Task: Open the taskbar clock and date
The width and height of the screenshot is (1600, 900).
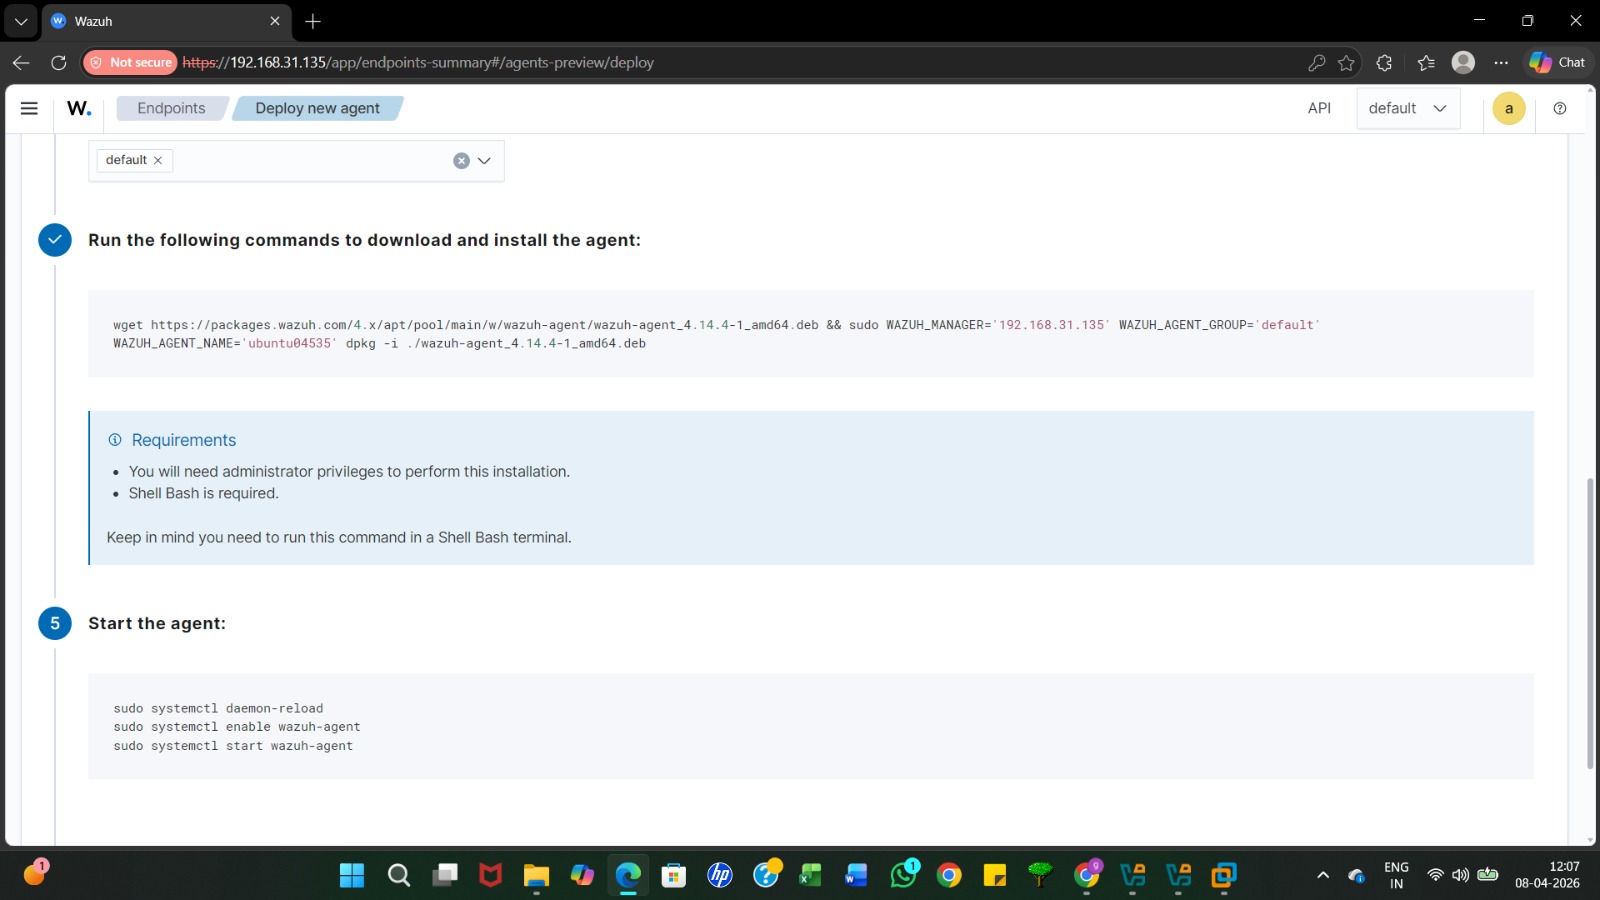Action: click(x=1547, y=875)
